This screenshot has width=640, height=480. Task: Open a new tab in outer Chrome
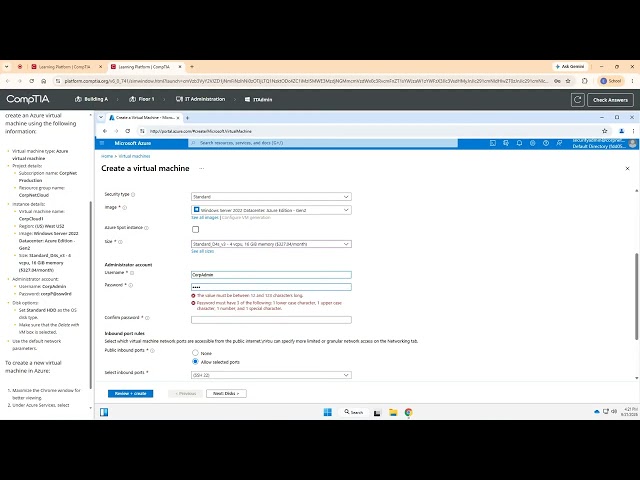(x=192, y=67)
